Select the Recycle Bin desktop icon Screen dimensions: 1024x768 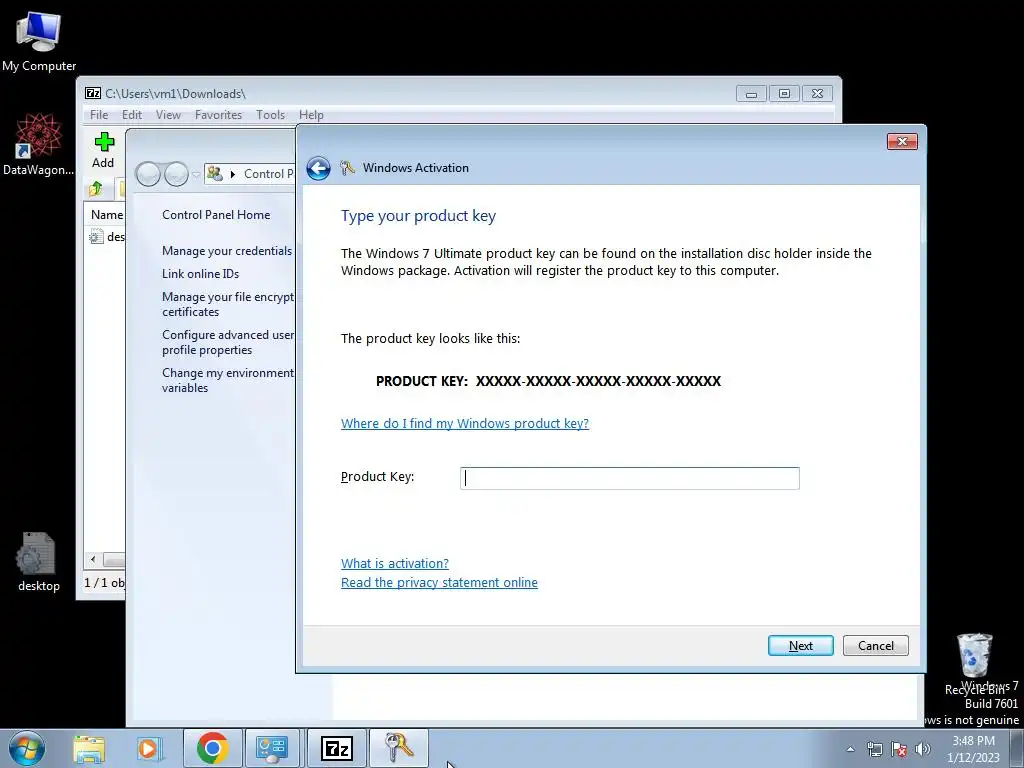(x=974, y=663)
